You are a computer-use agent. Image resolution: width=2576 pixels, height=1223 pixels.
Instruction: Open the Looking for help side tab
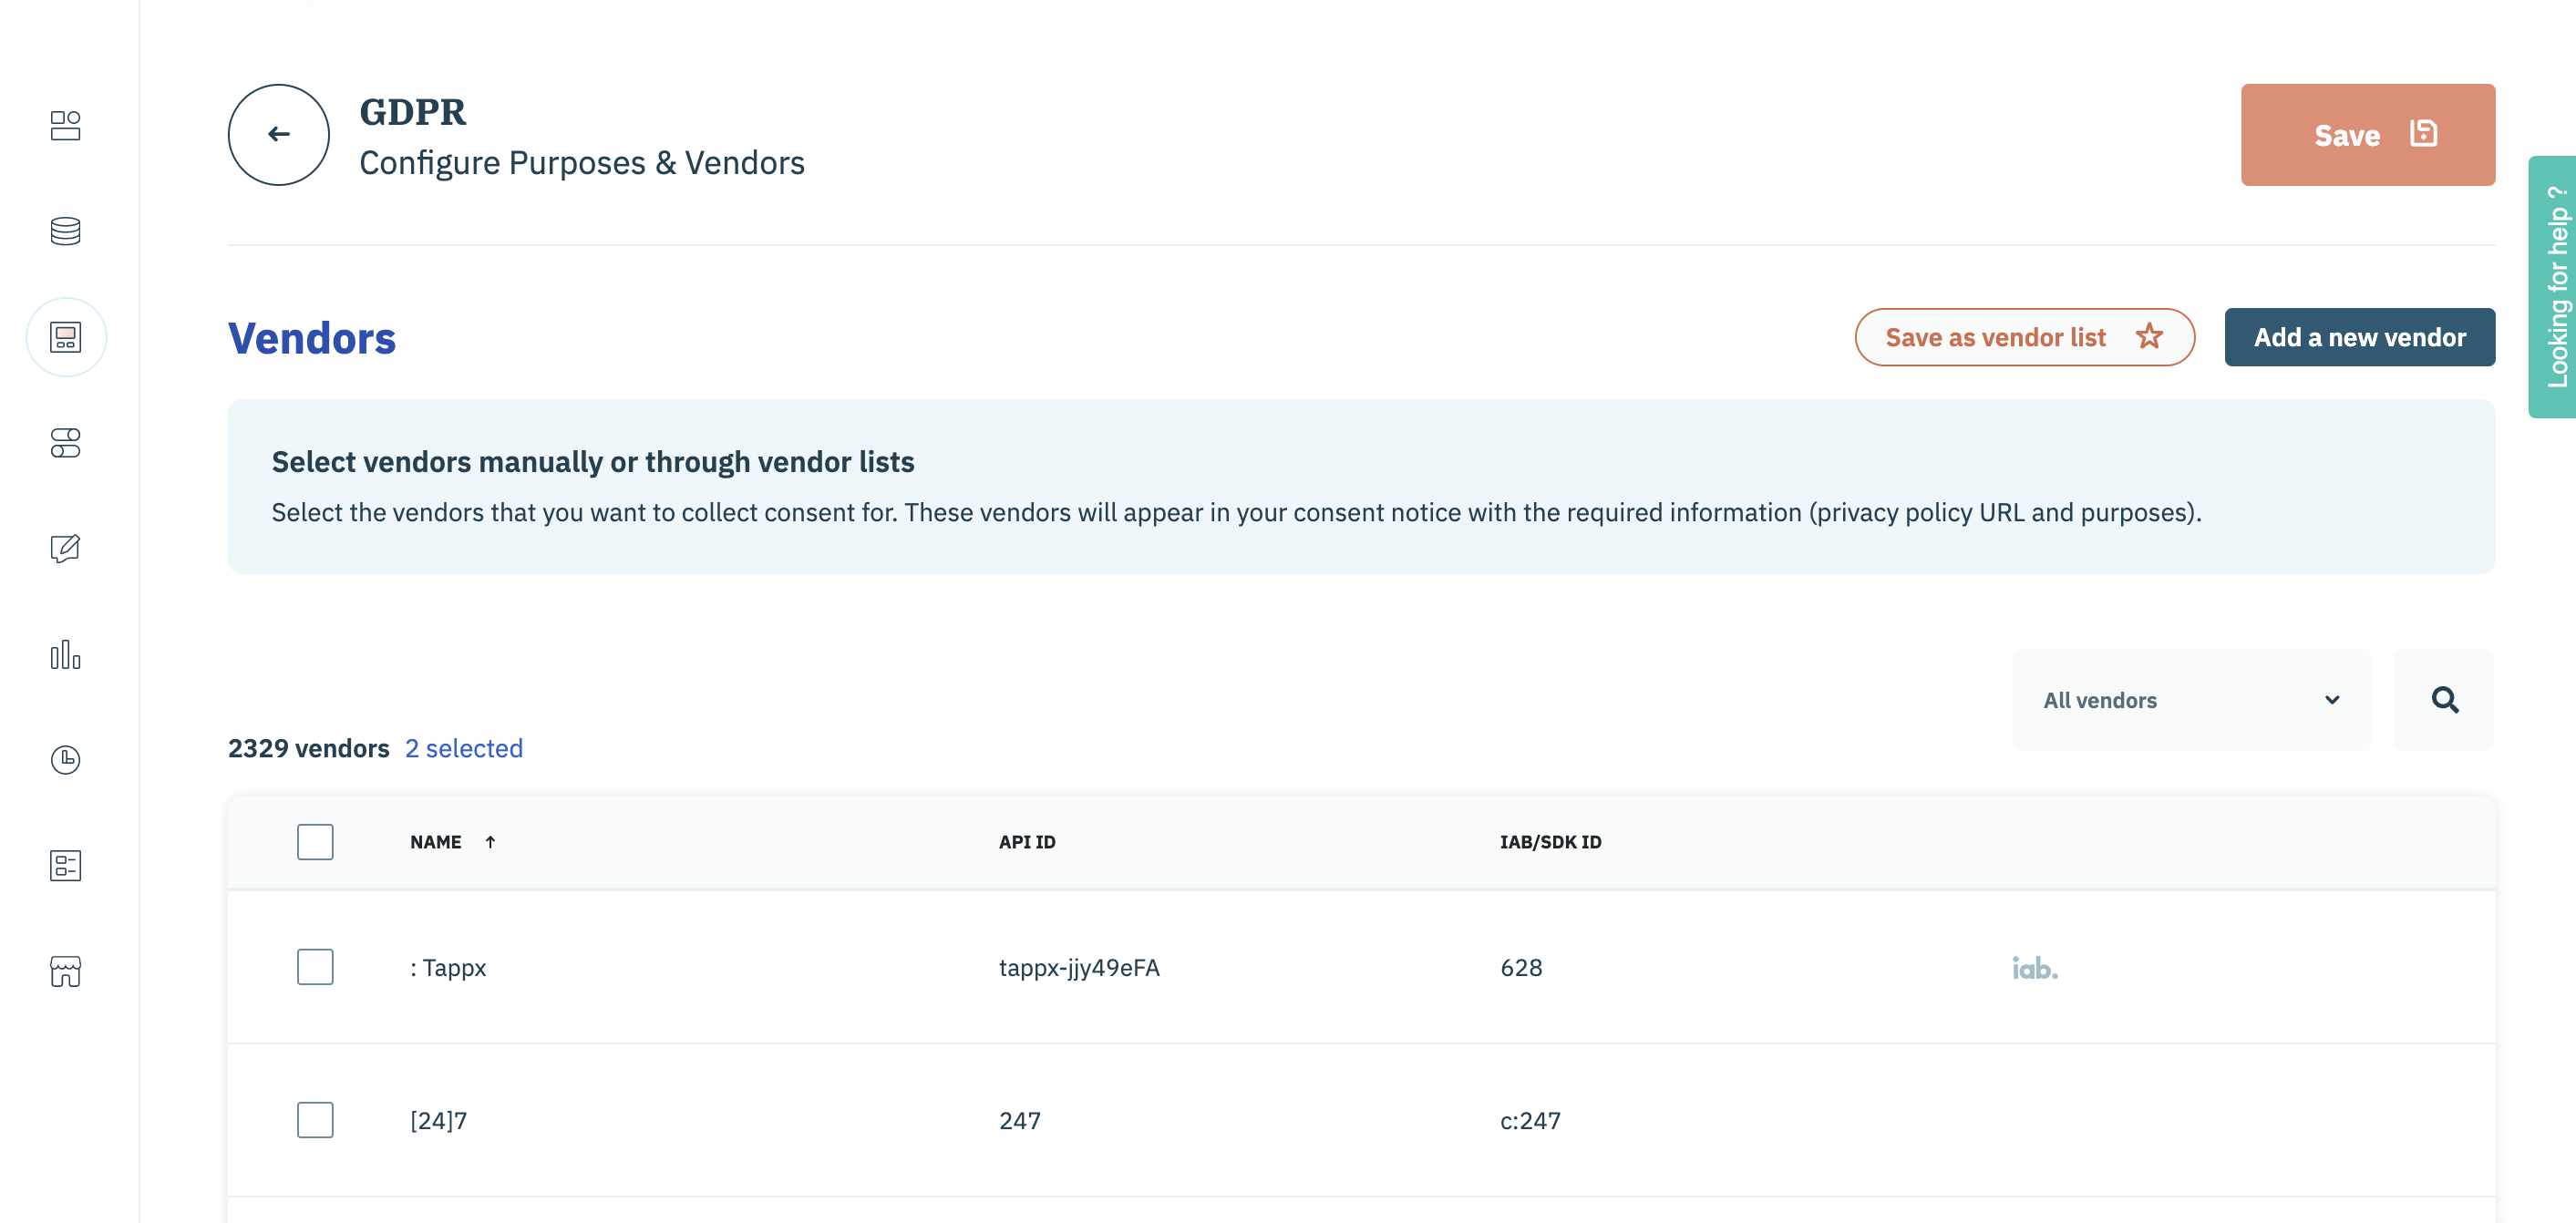tap(2555, 287)
